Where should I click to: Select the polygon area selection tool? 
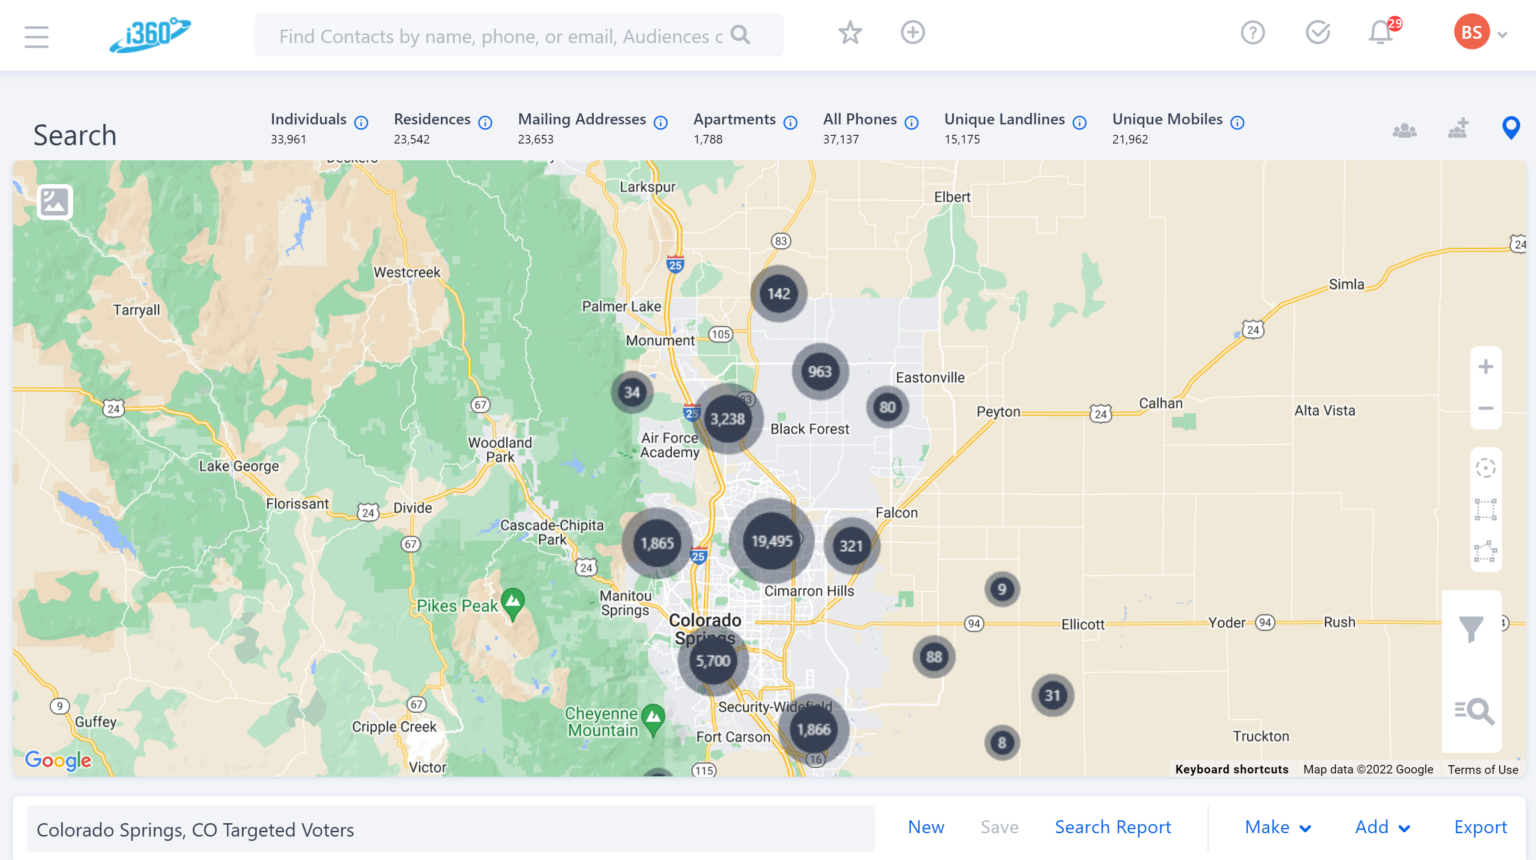1486,551
